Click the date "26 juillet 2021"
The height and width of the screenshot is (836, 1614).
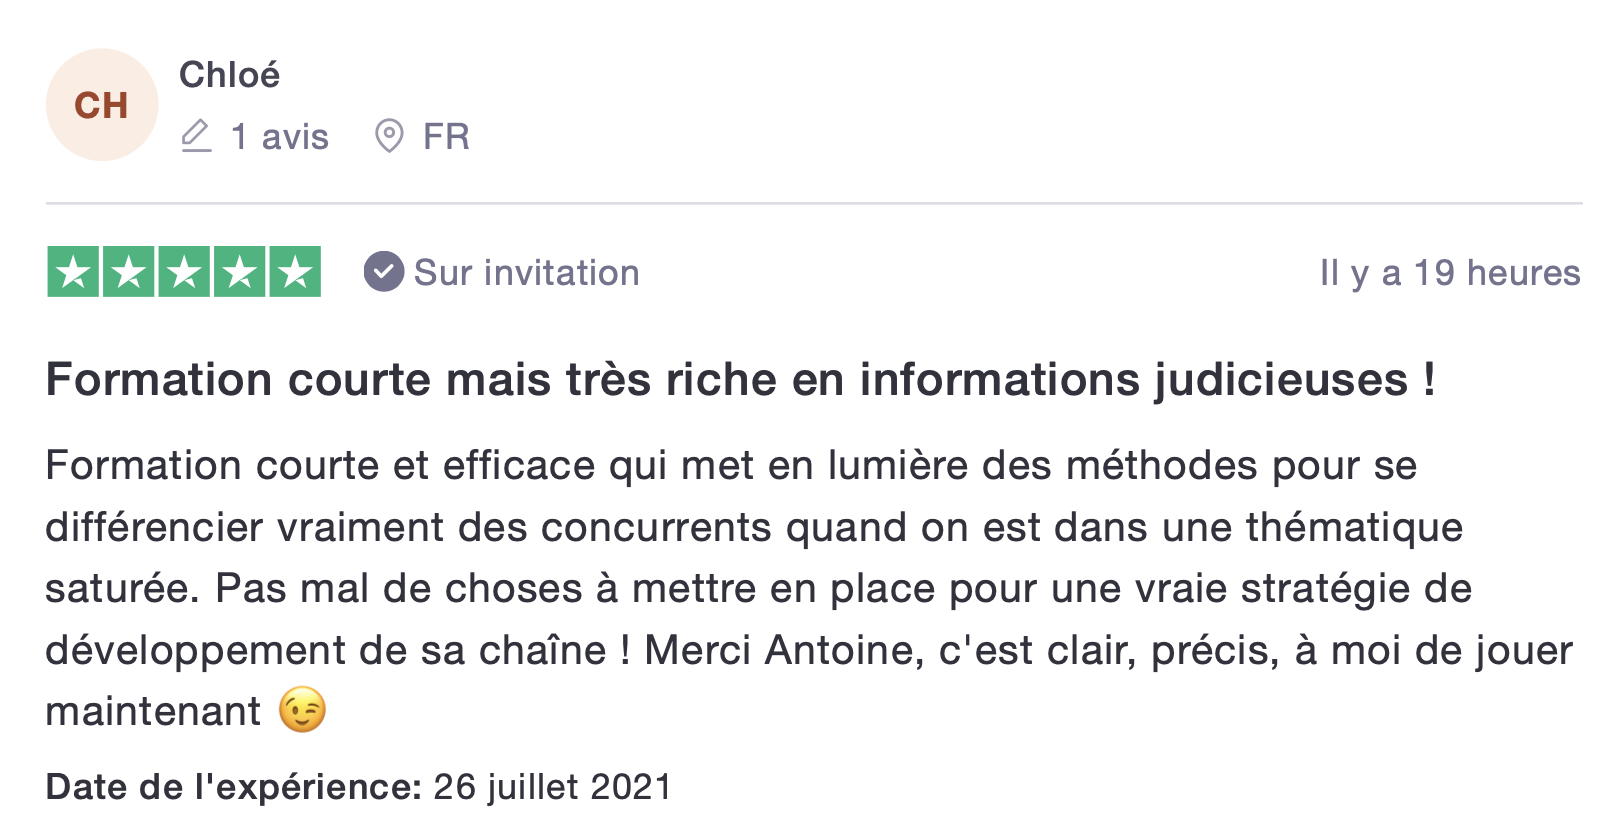(552, 787)
